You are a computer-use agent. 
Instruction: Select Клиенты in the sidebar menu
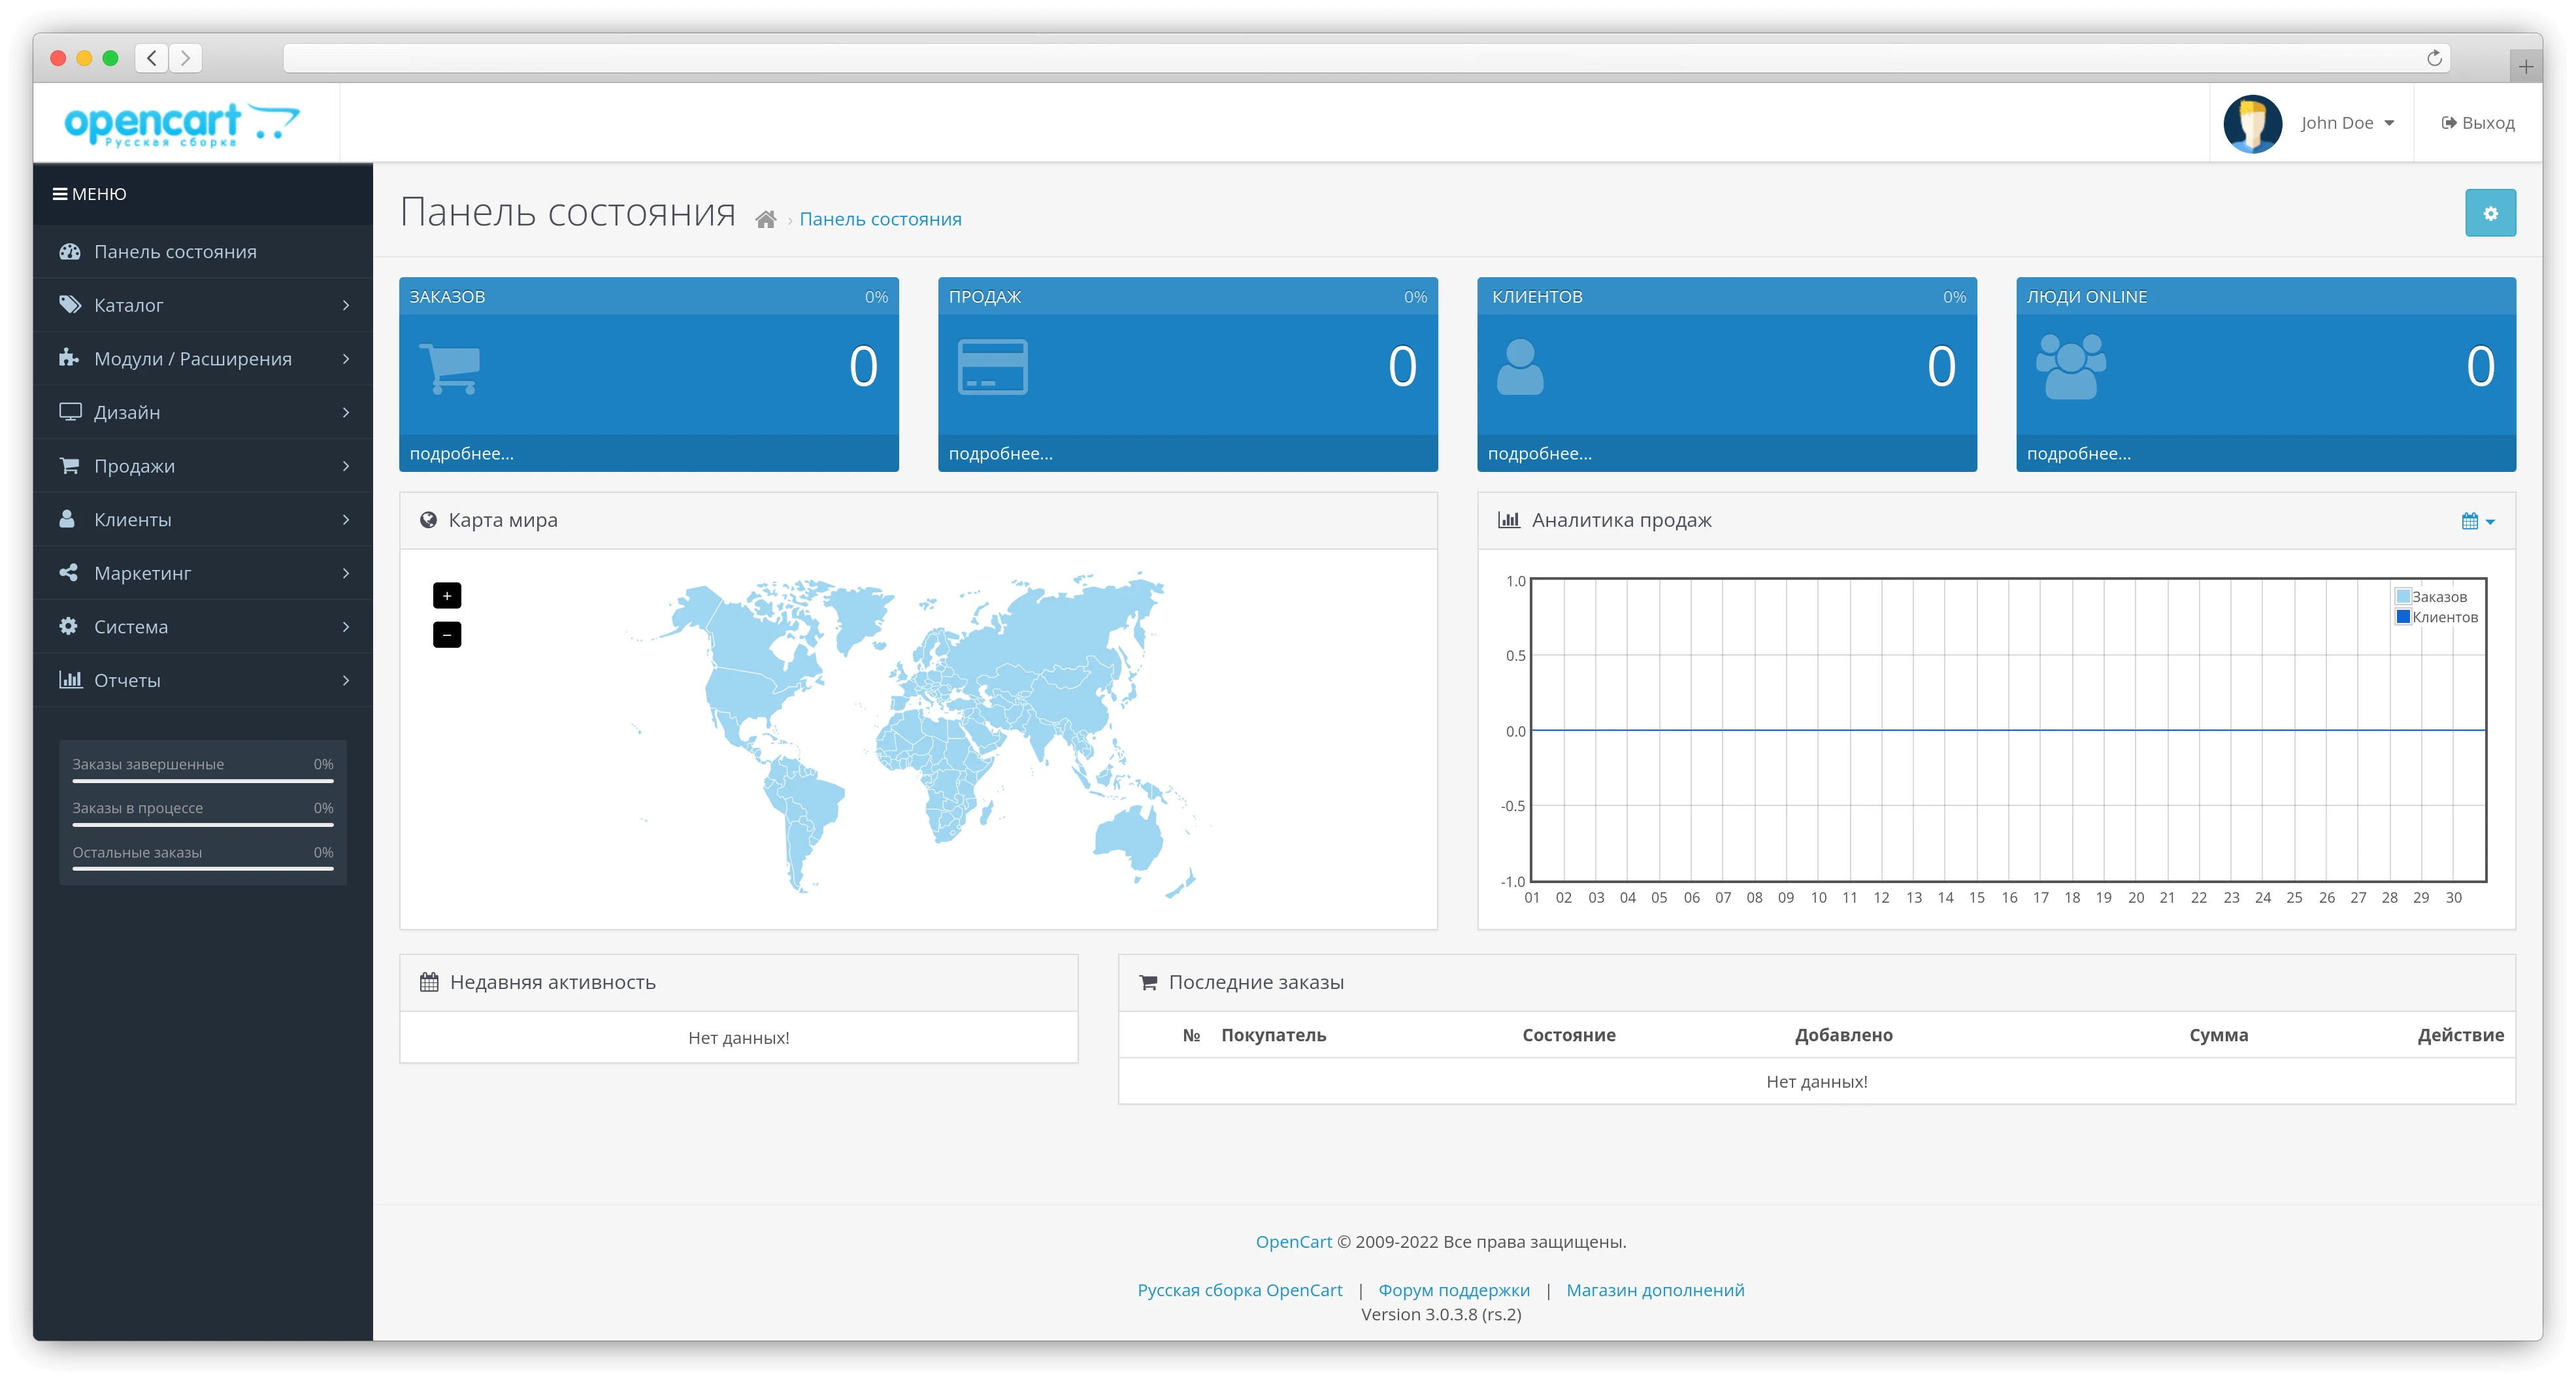[x=132, y=519]
